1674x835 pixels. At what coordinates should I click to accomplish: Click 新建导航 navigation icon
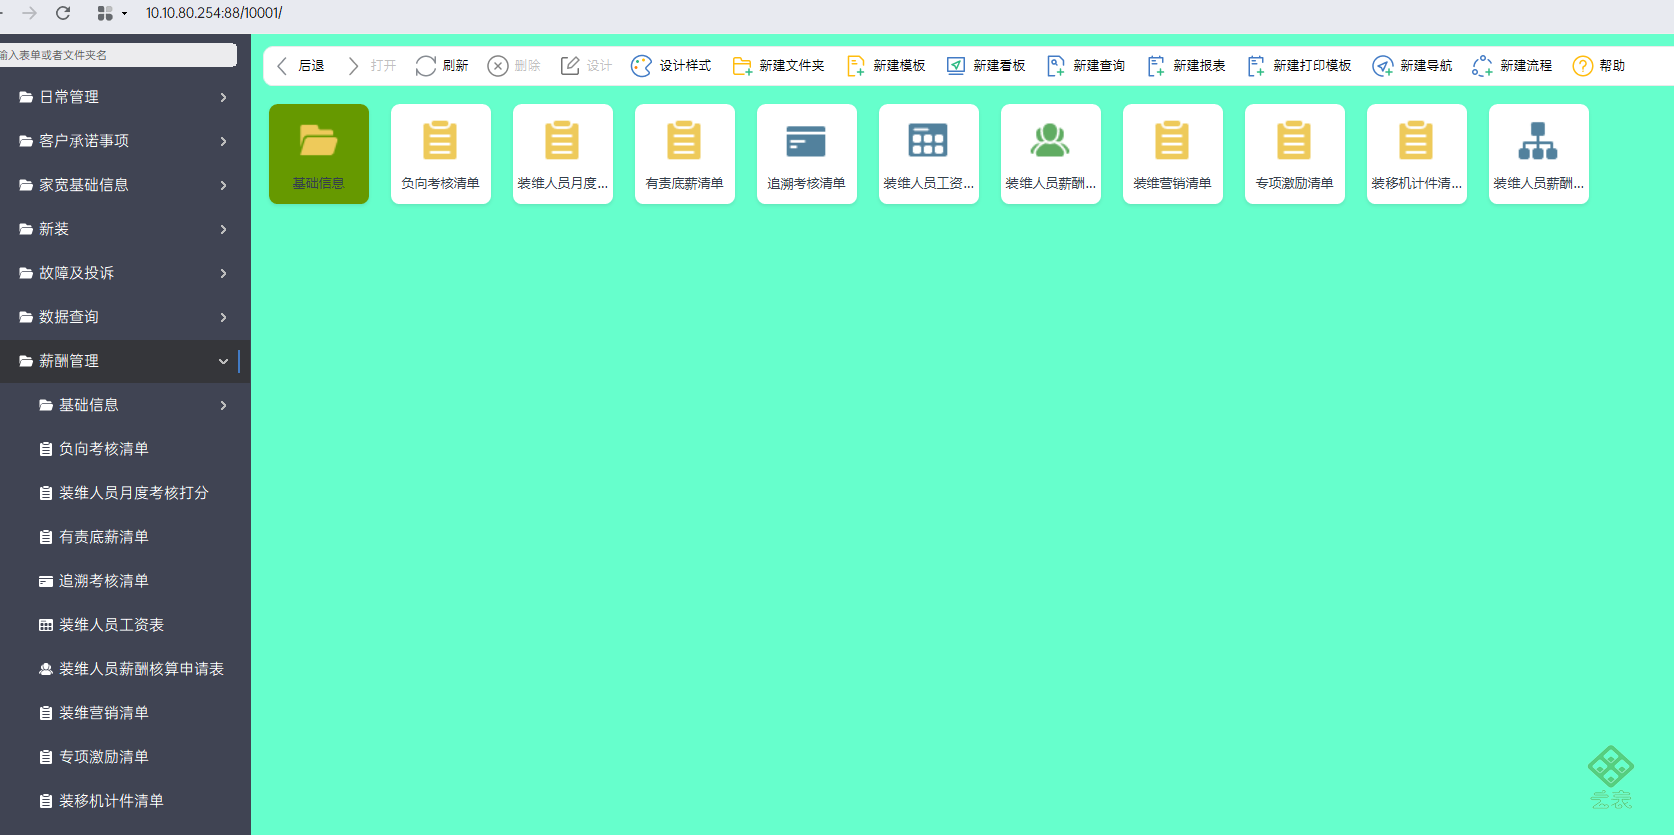coord(1383,66)
